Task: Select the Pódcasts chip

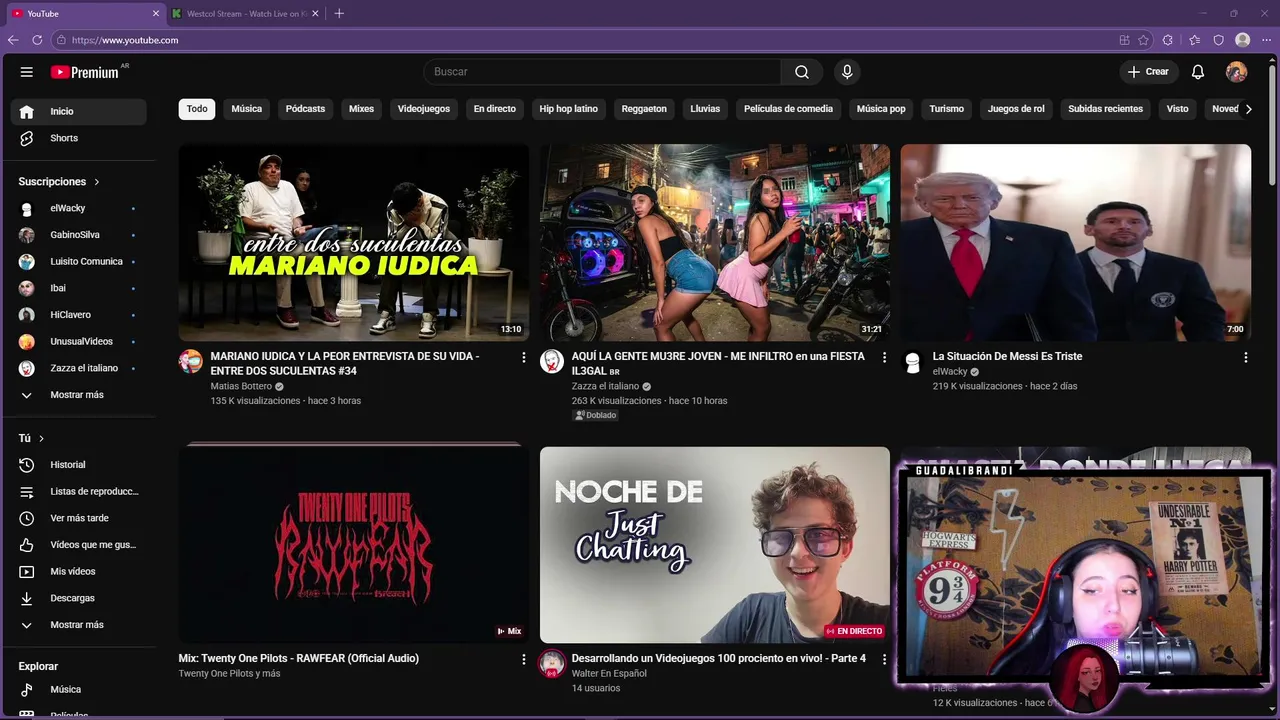Action: (305, 109)
